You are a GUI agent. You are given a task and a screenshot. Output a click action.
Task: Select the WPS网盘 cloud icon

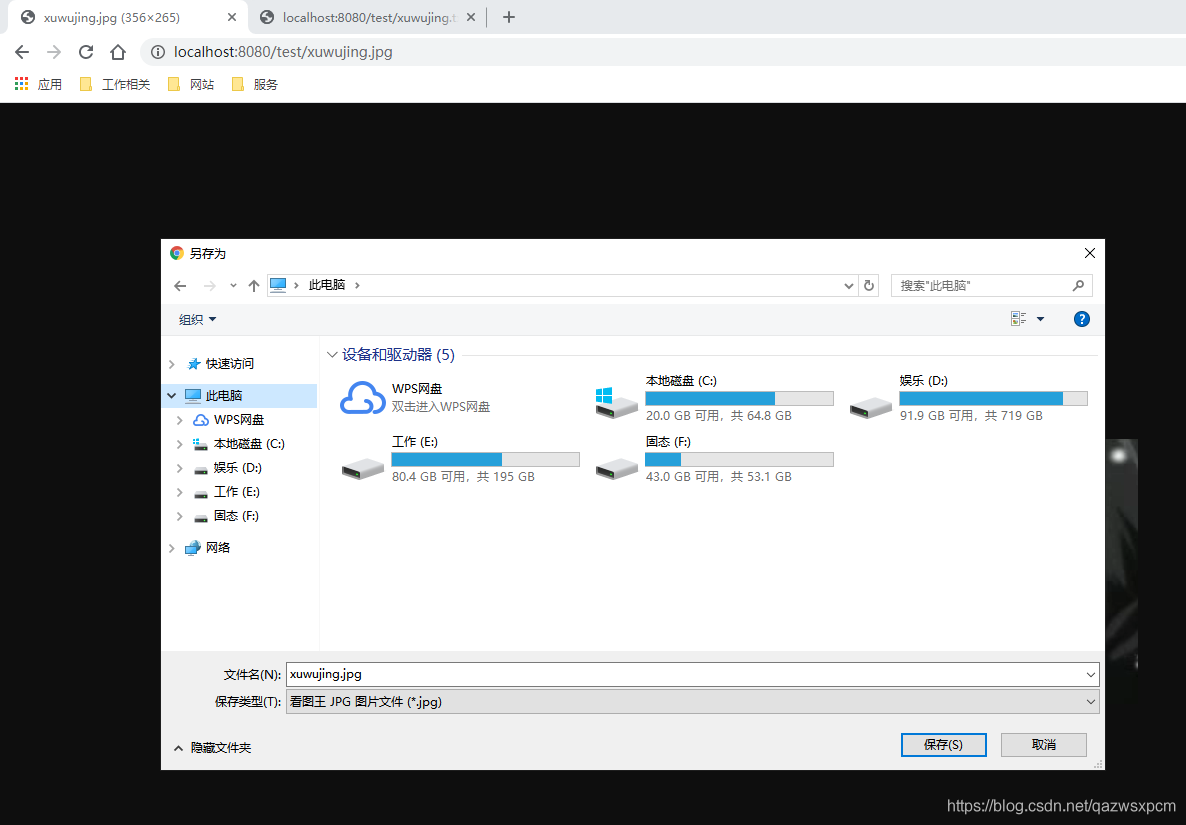point(362,397)
